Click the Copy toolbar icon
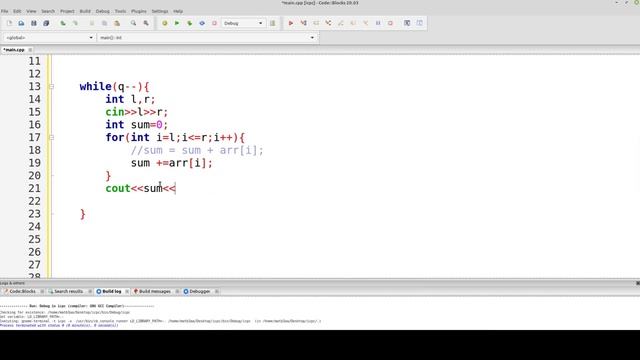This screenshot has height=360, width=640. click(104, 23)
